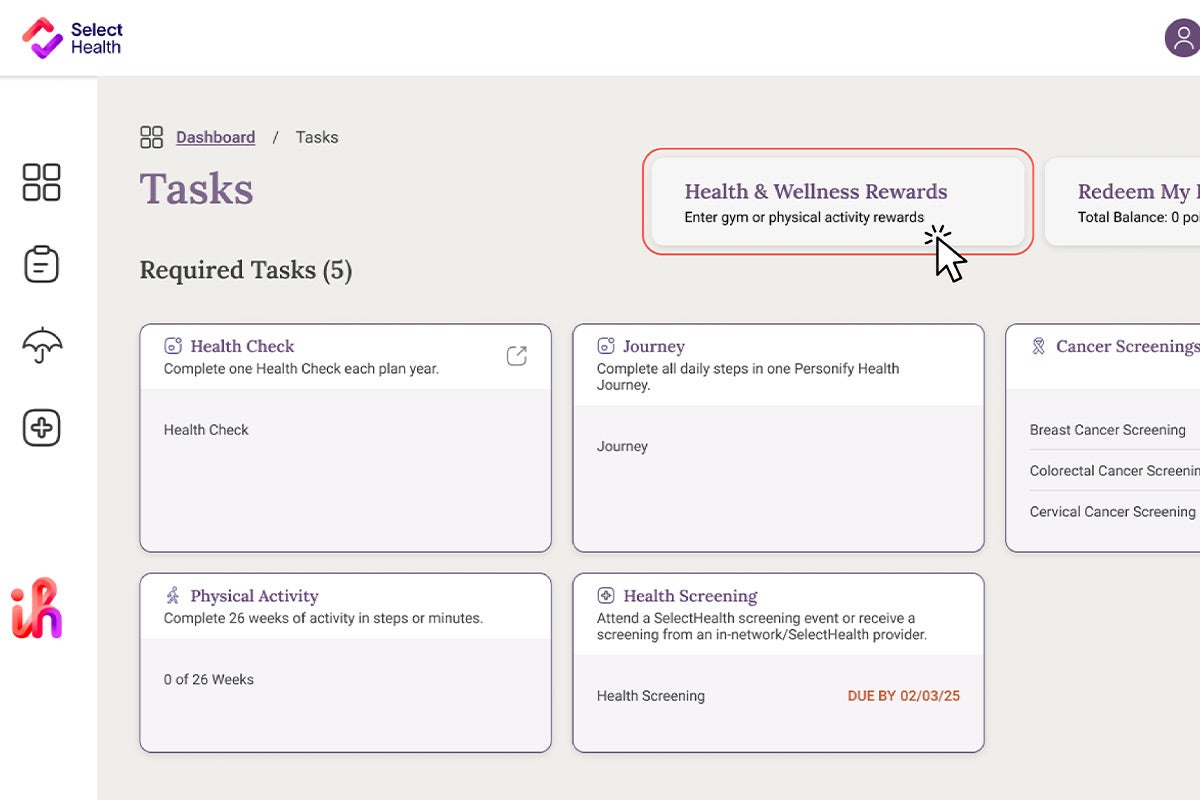The image size is (1200, 800).
Task: Select the Breast Cancer Screening row
Action: (1115, 430)
